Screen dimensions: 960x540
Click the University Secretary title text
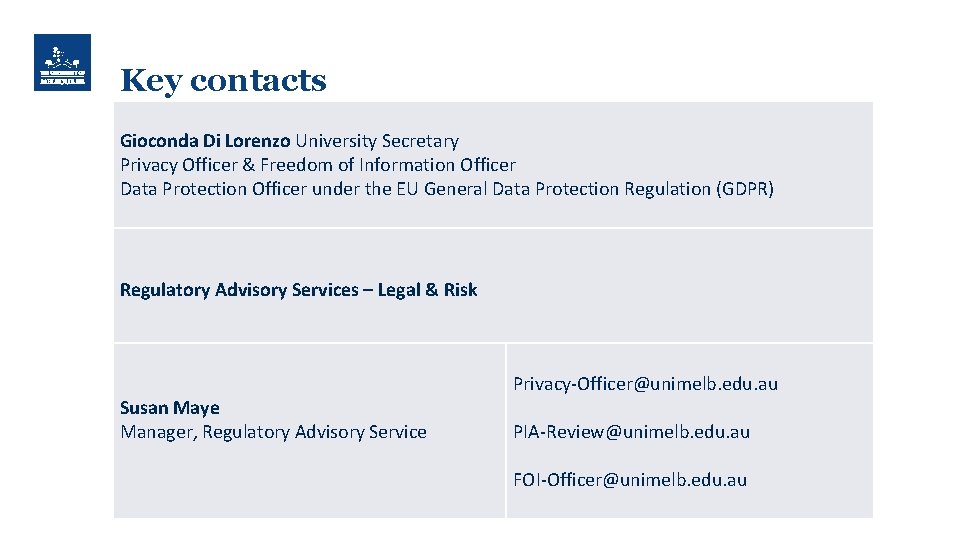[377, 141]
